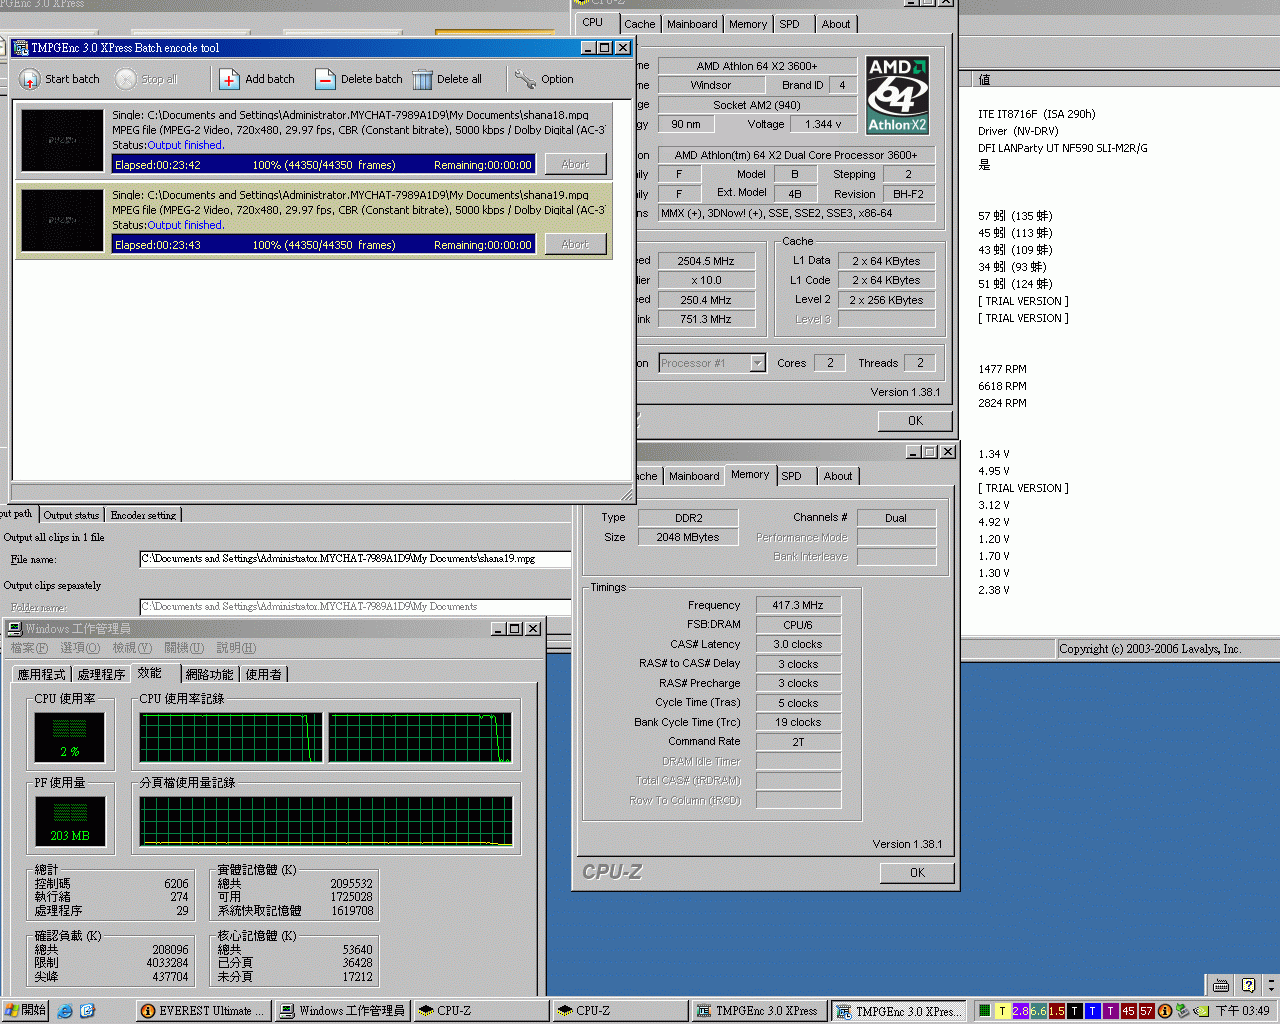1280x1024 pixels.
Task: Open the Processor #1 selection dropdown
Action: coord(757,363)
